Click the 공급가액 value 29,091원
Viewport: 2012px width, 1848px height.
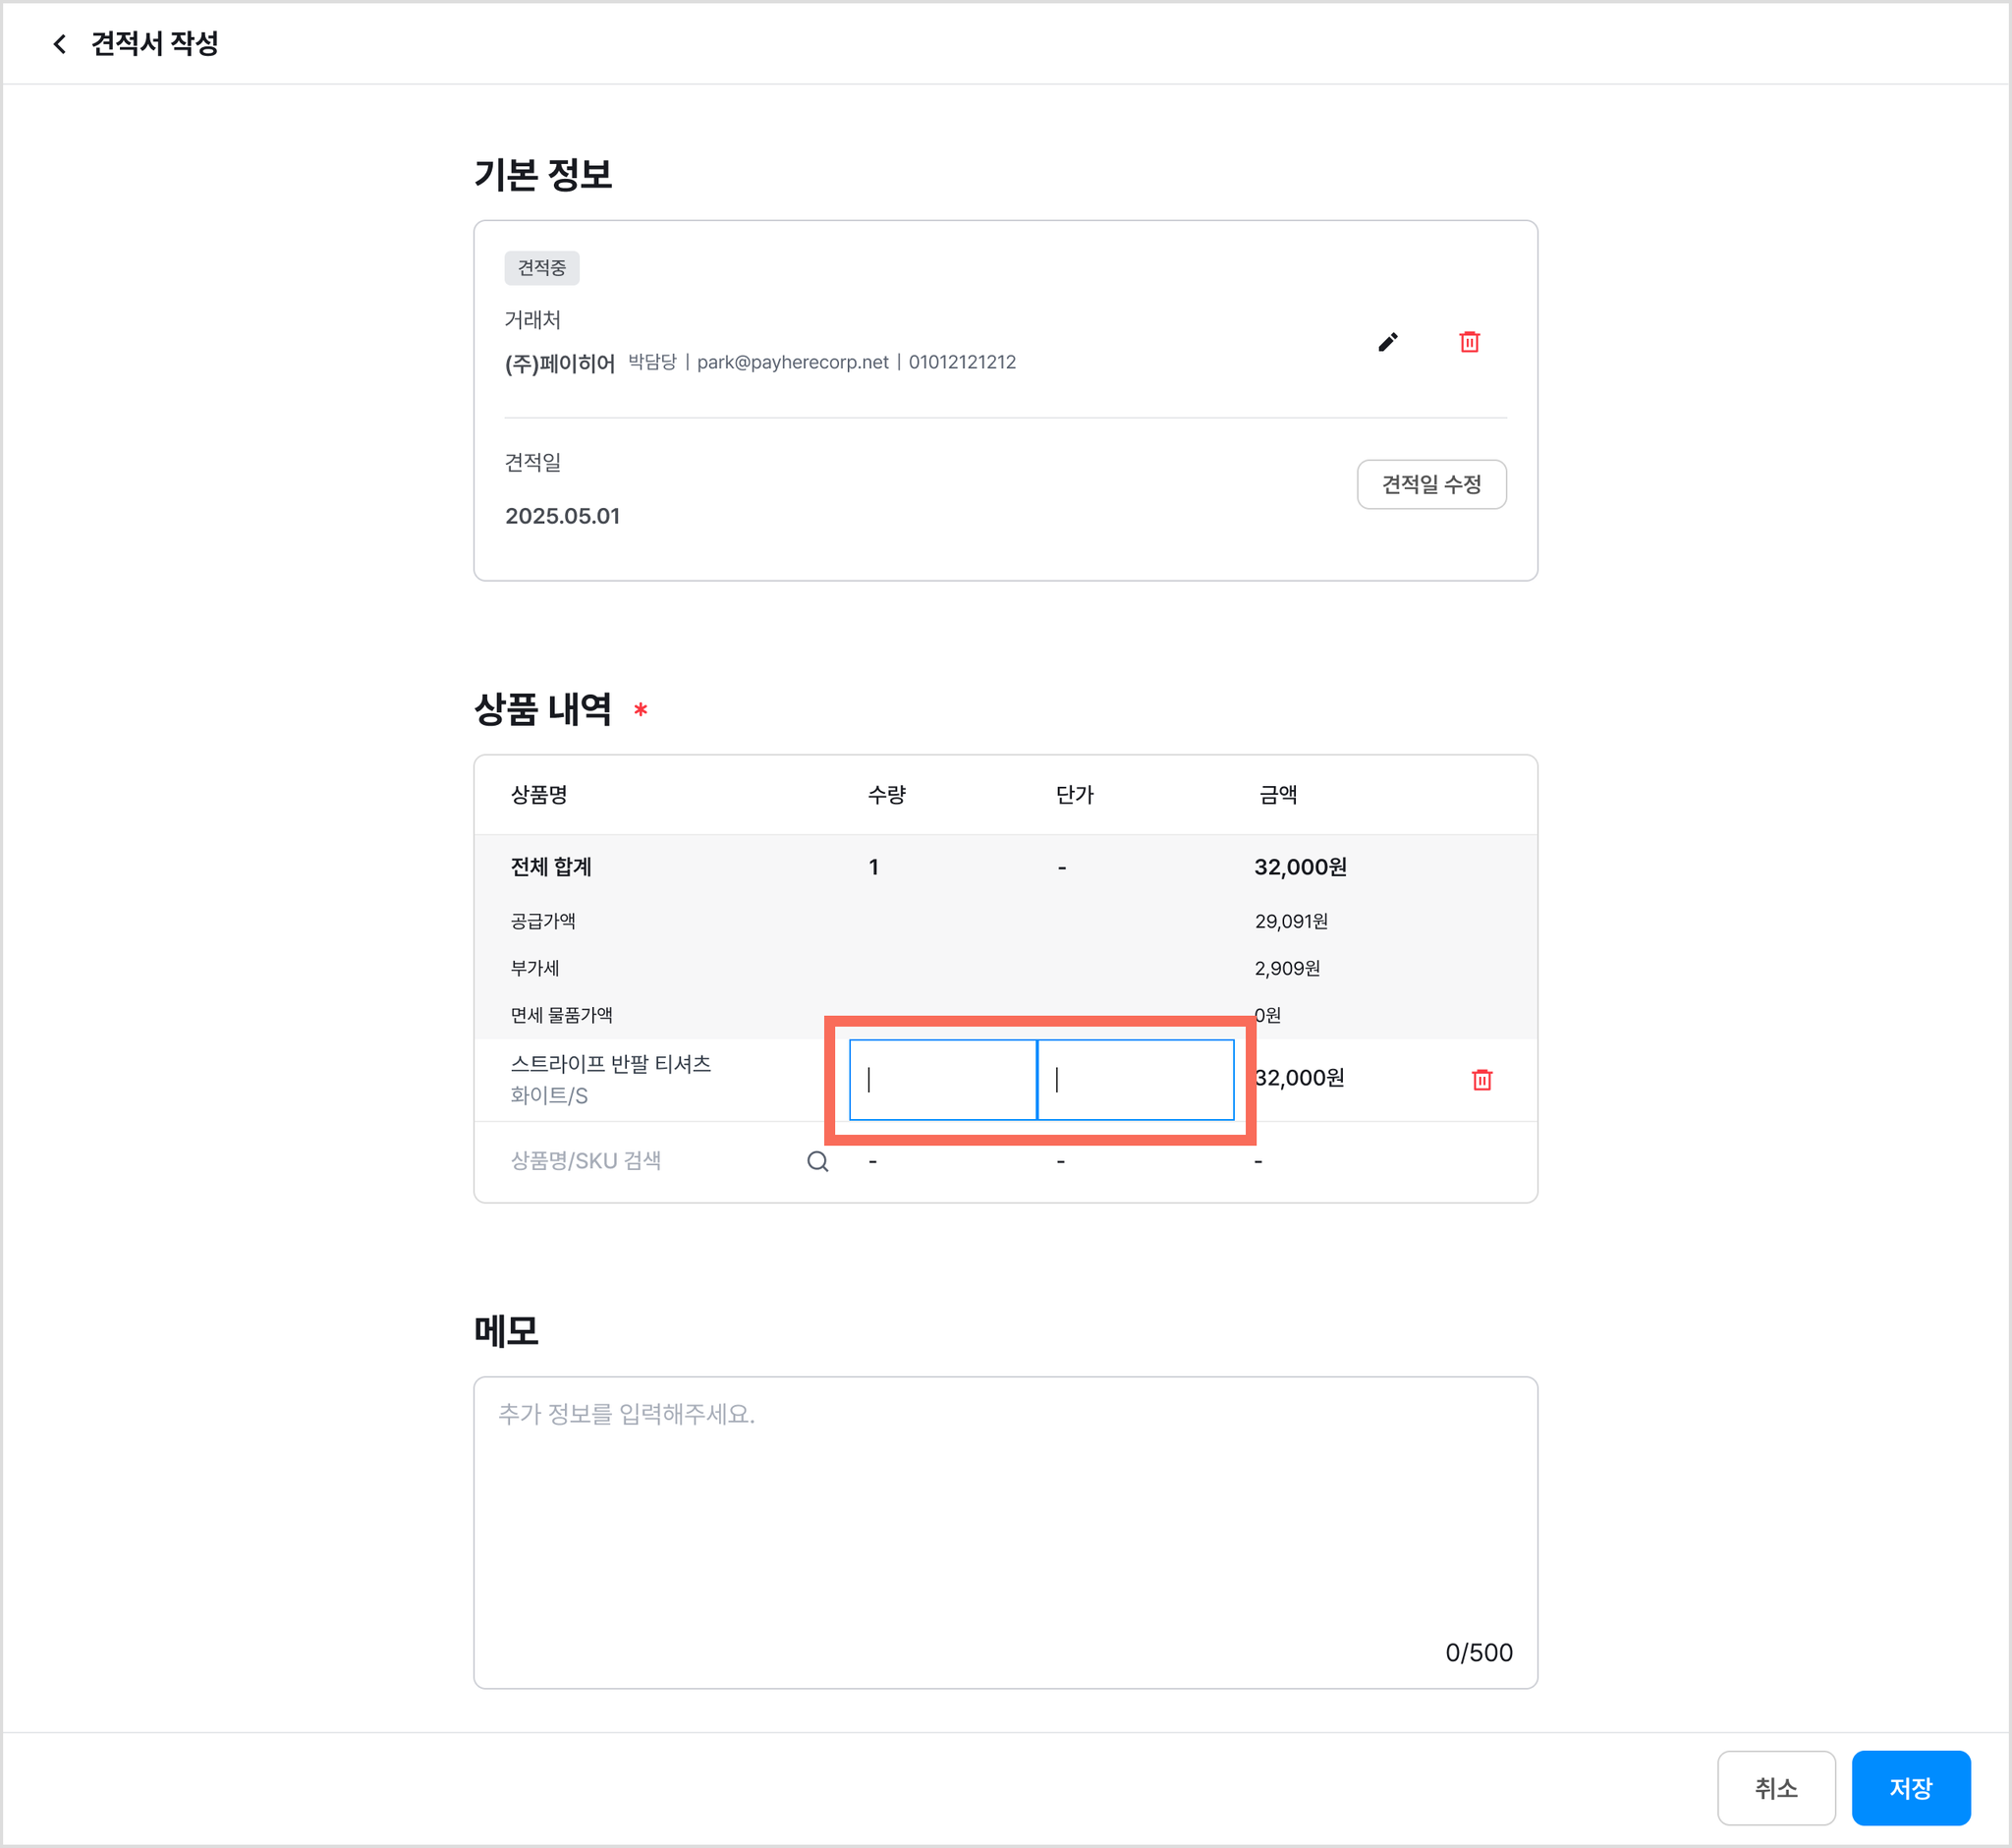click(x=1292, y=921)
